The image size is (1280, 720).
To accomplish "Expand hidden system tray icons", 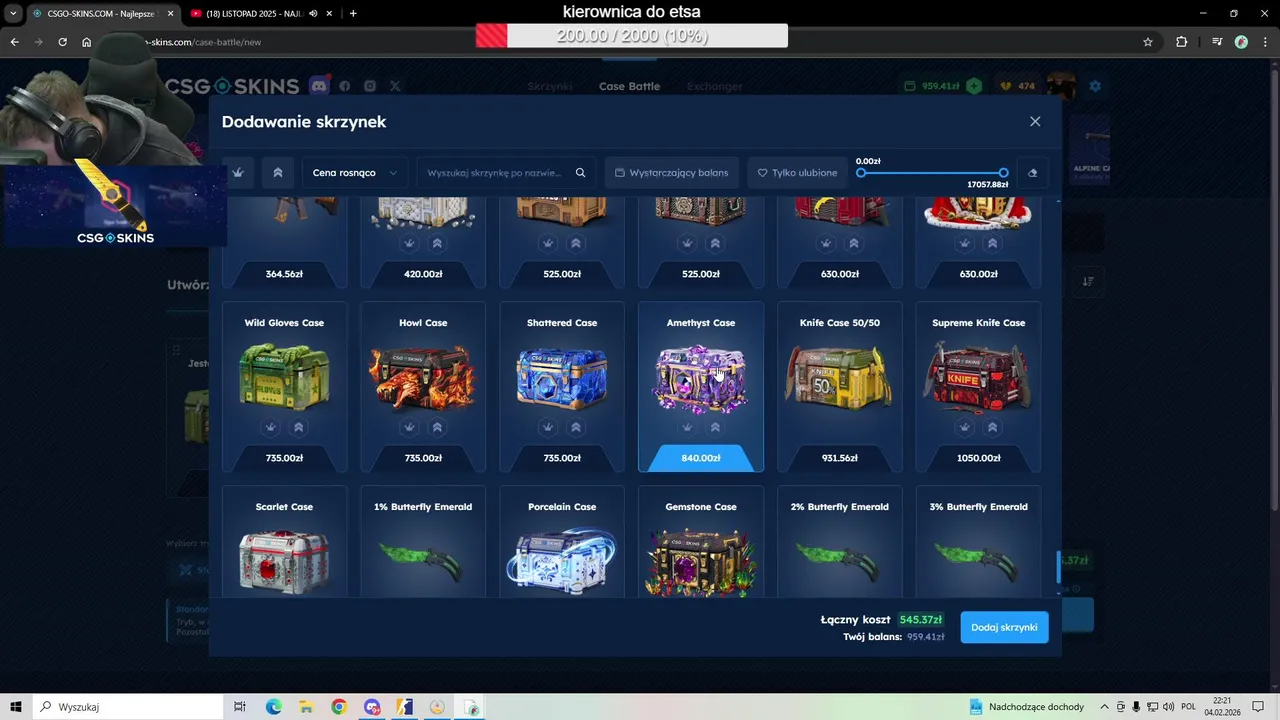I will [1104, 707].
